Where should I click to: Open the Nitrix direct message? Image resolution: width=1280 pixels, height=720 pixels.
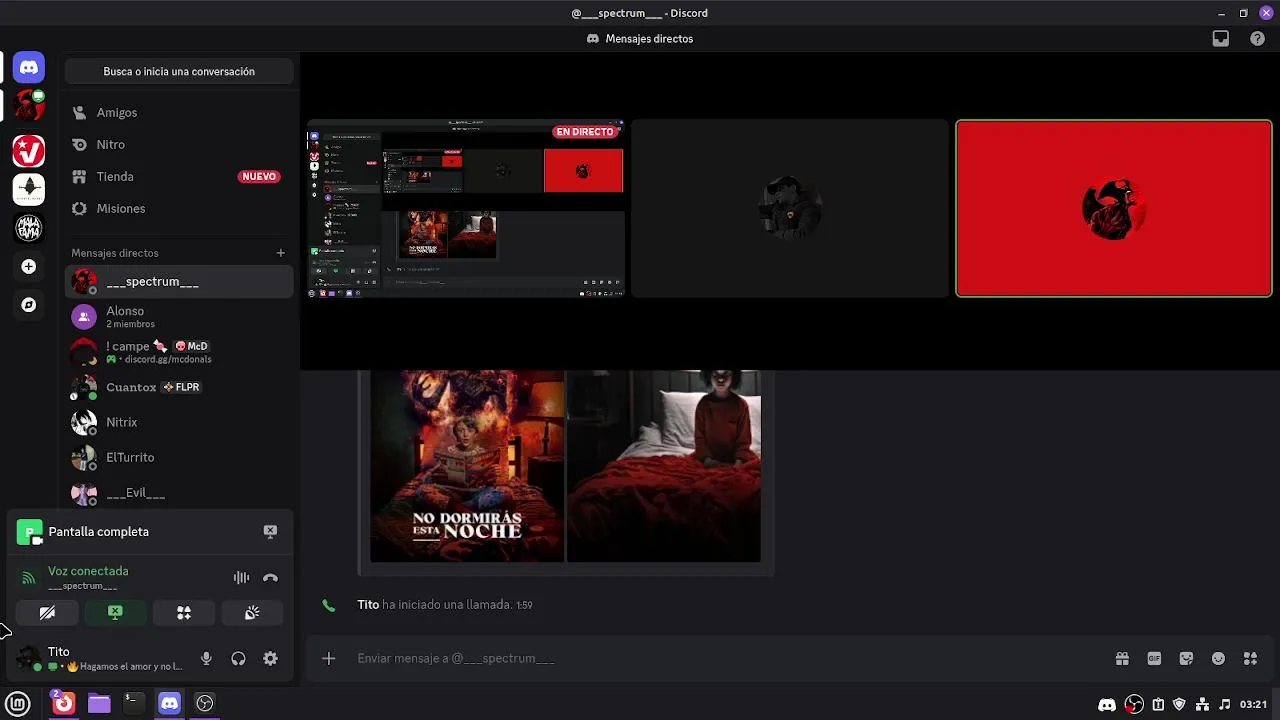click(x=179, y=422)
